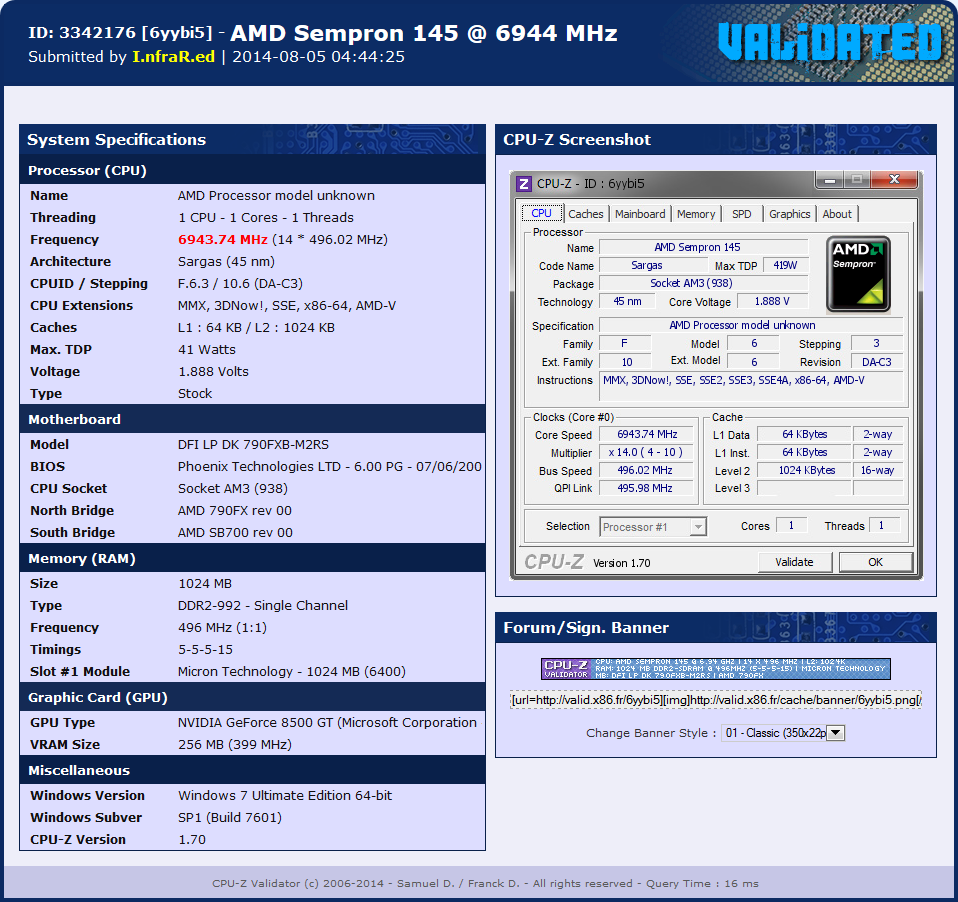Click the Package Socket AM3 (938) field
958x902 pixels.
[704, 283]
